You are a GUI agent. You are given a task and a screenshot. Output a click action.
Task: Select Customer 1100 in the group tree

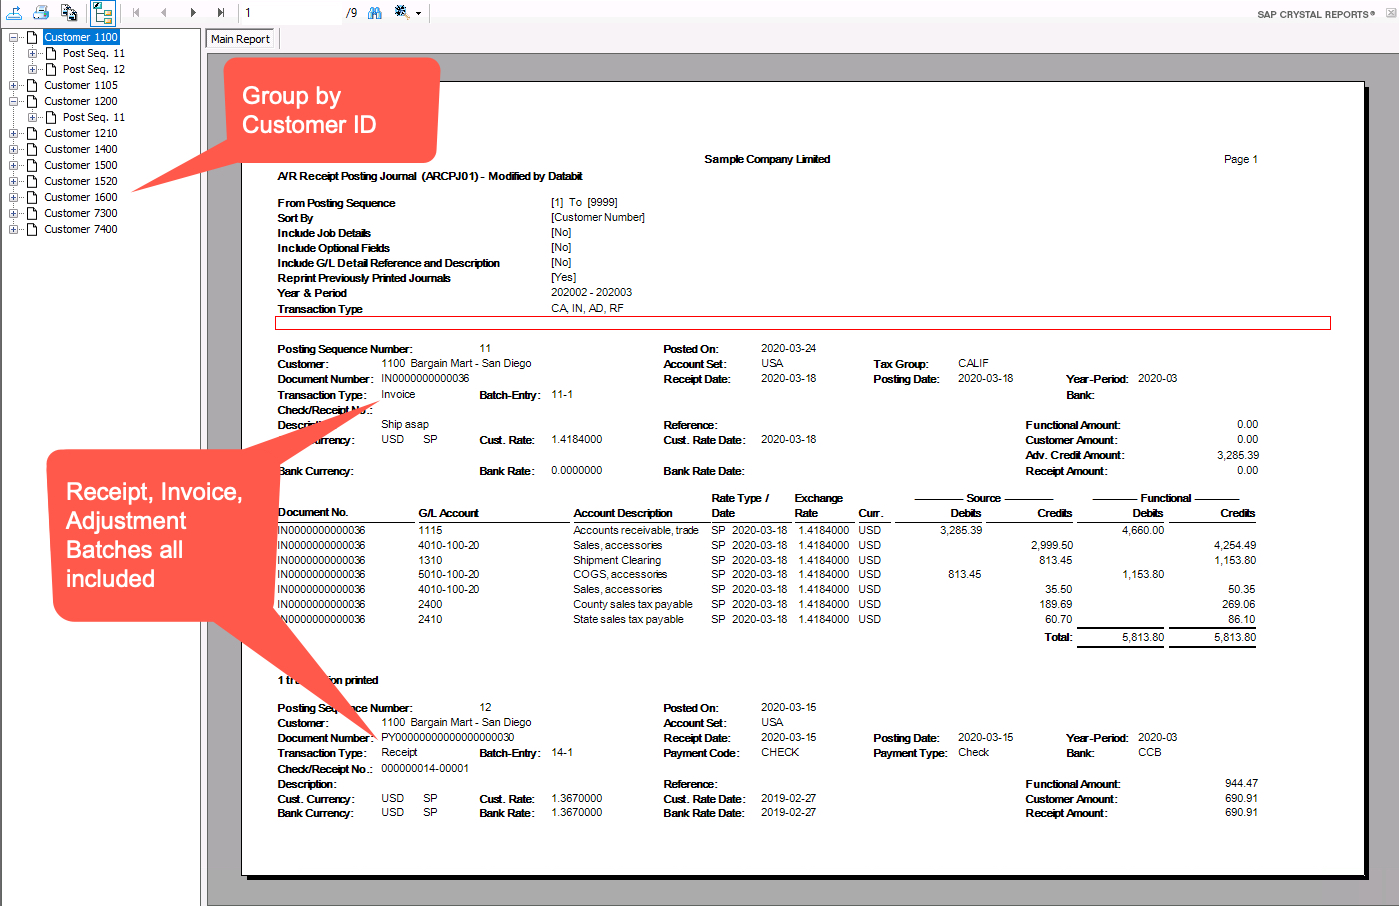coord(81,37)
